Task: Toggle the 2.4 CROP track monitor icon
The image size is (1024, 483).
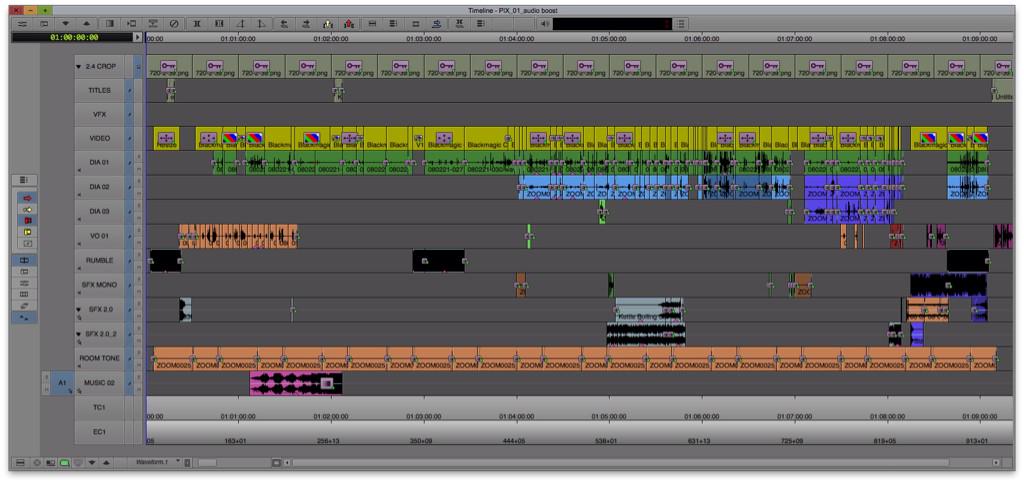Action: [x=138, y=66]
